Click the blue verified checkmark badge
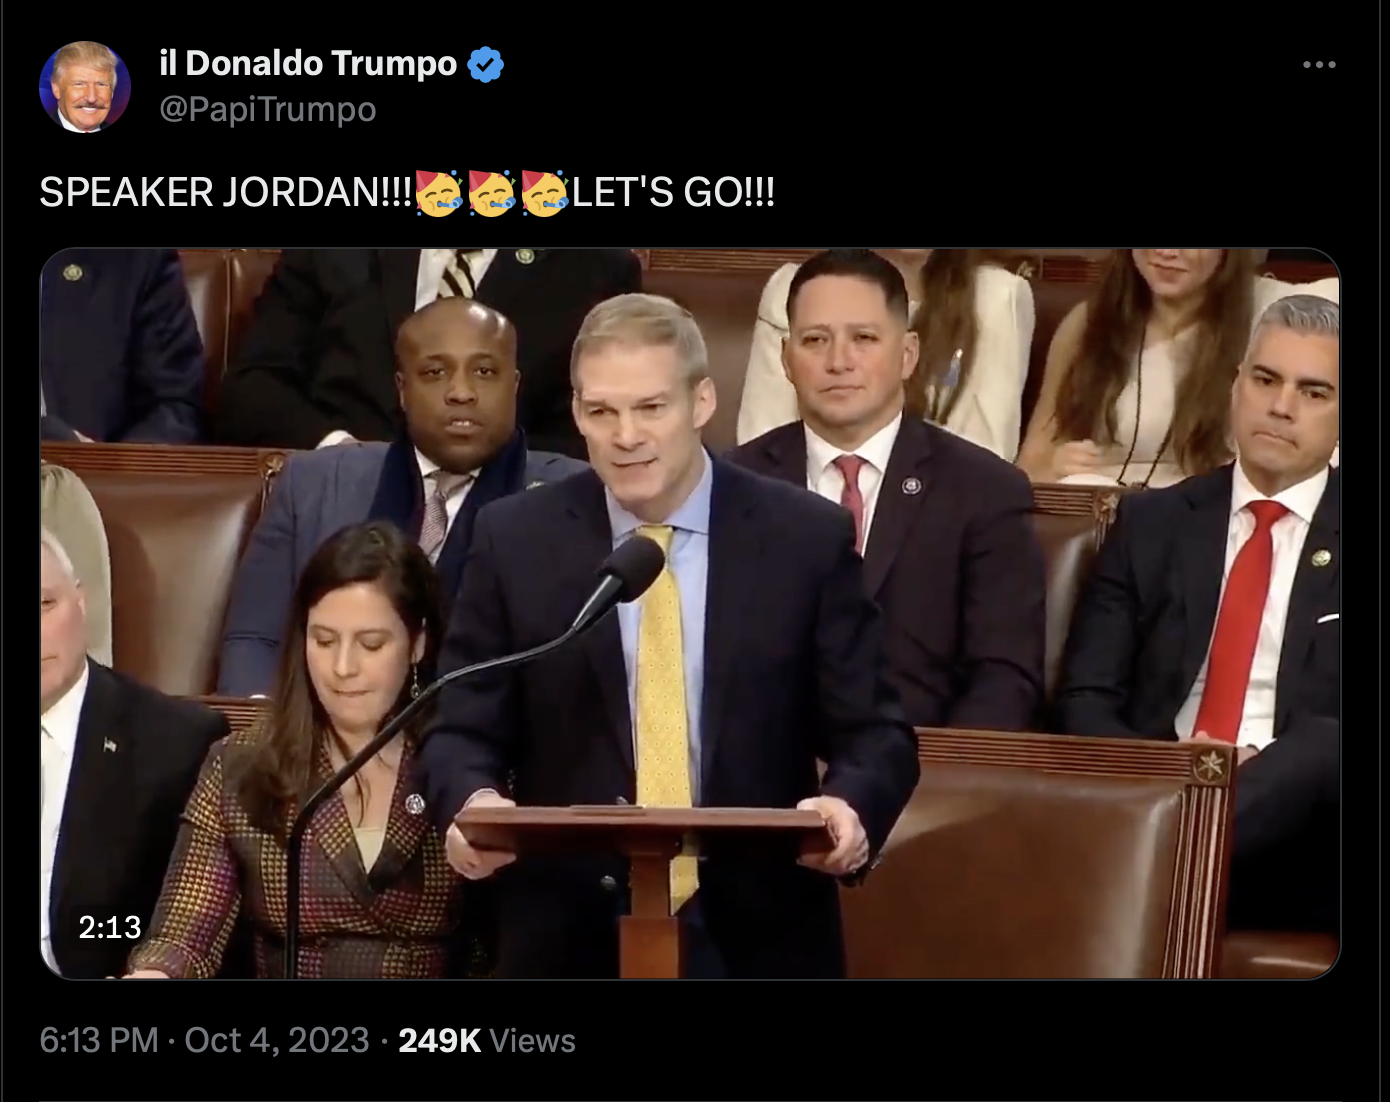1390x1102 pixels. (486, 64)
